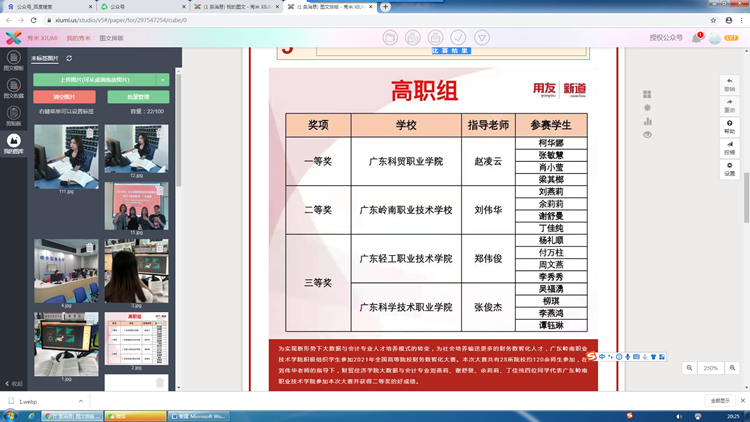Open a new browser tab
The height and width of the screenshot is (422, 750).
[x=385, y=7]
